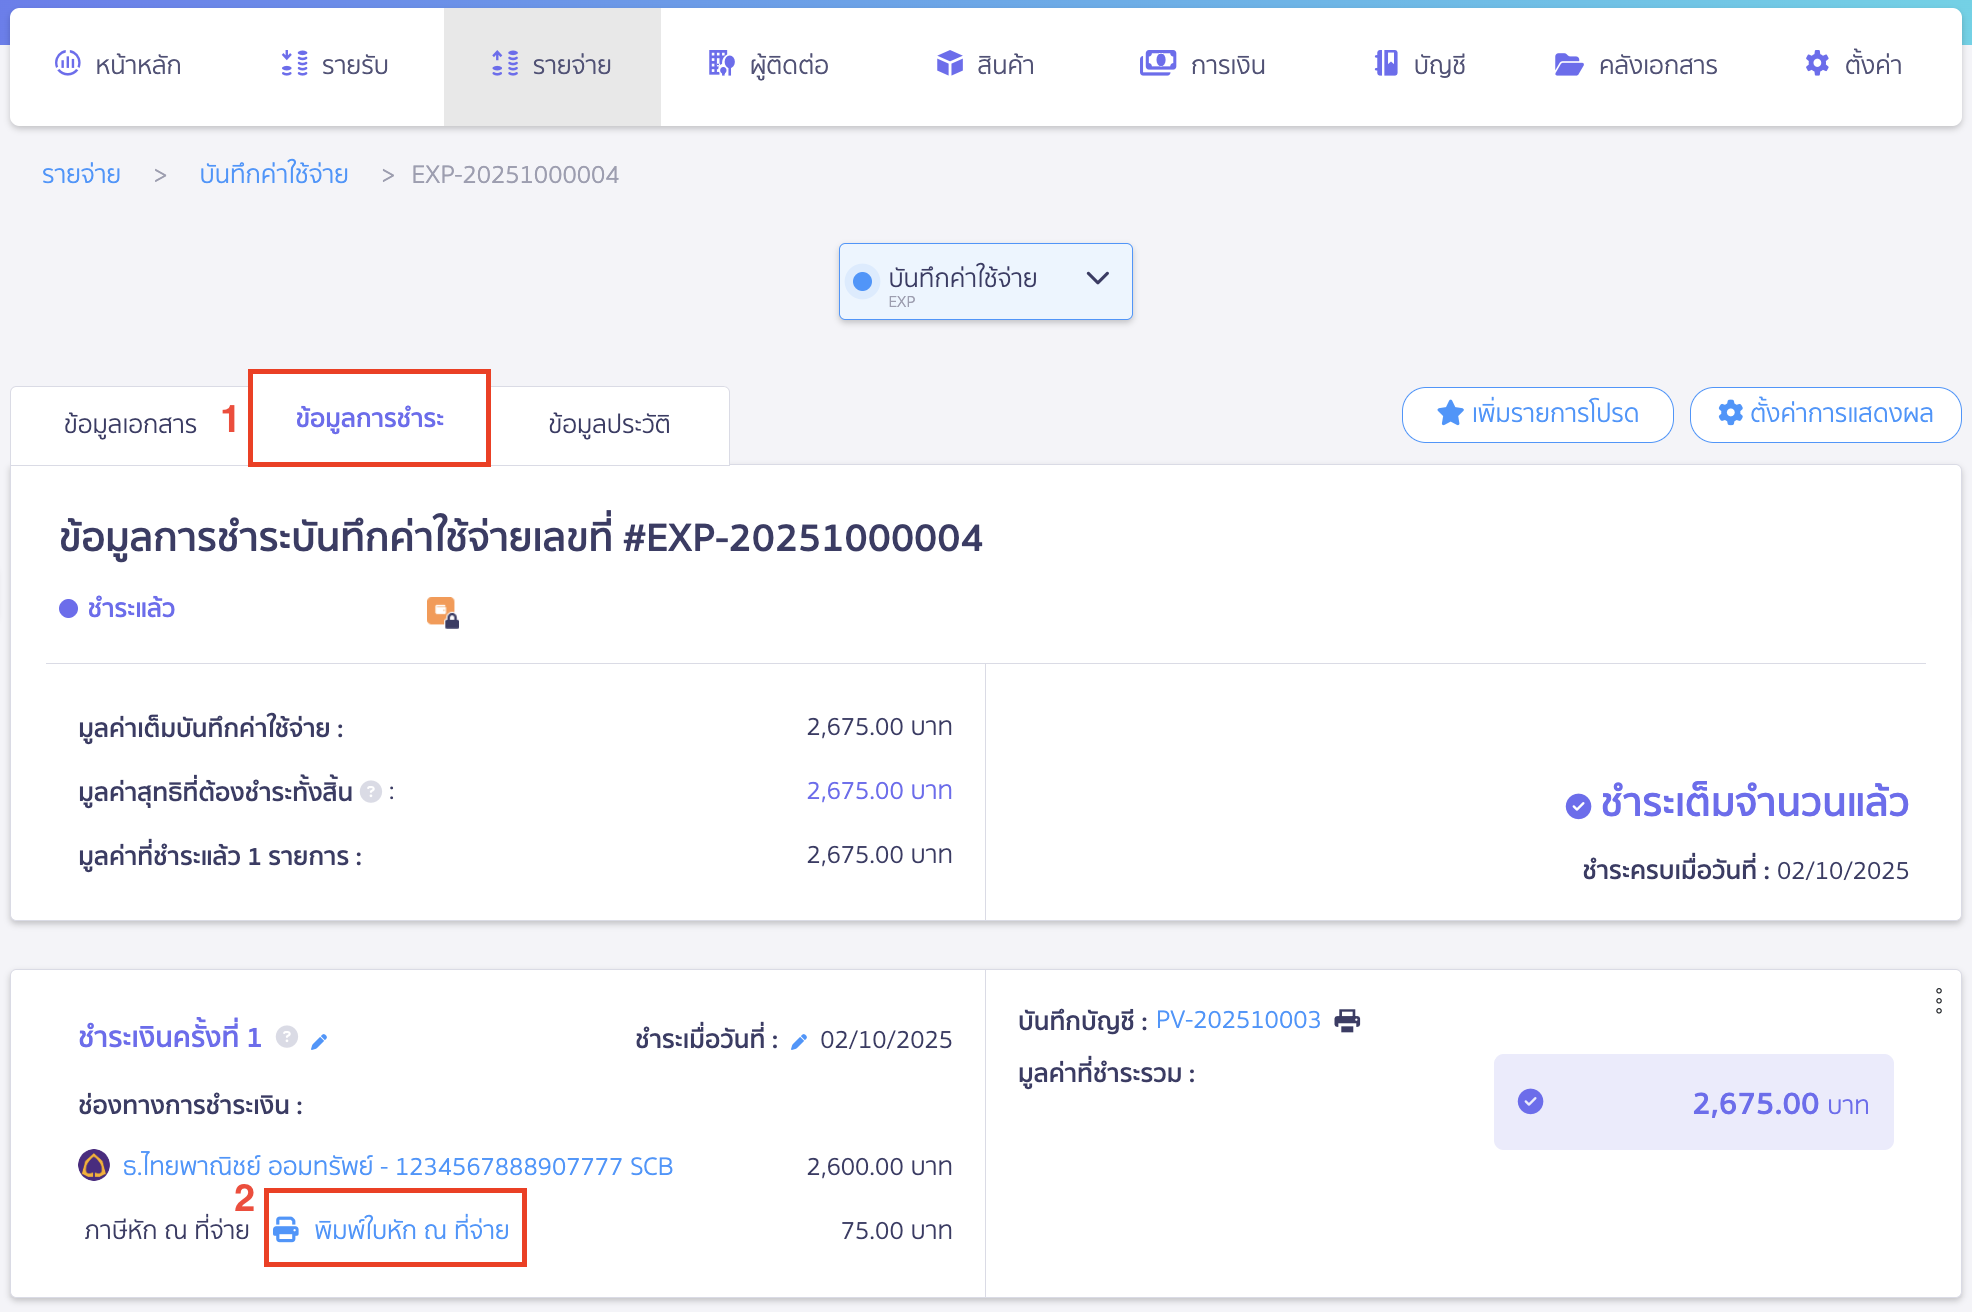Open the PV-202510003 journal entry link
Viewport: 1972px width, 1312px height.
pos(1238,1020)
